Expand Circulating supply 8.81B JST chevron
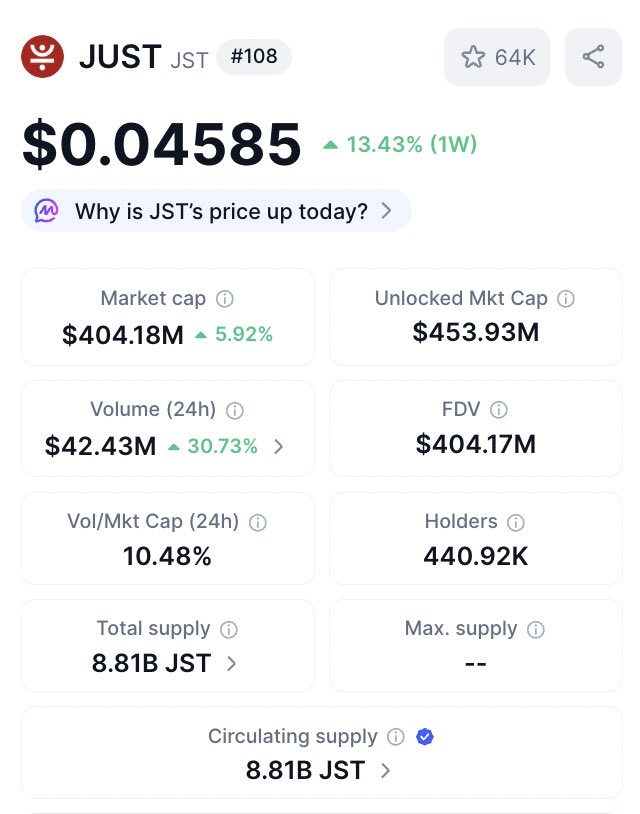The height and width of the screenshot is (814, 640). click(x=386, y=771)
